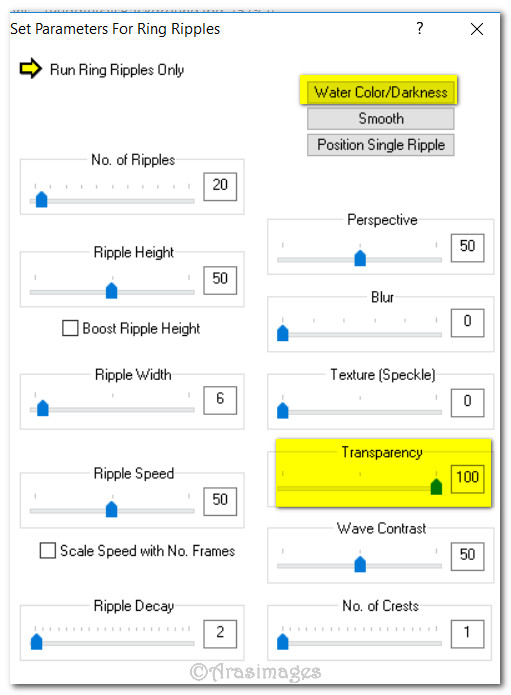This screenshot has height=695, width=511.
Task: Enable Boost Ripple Height checkbox
Action: point(70,328)
